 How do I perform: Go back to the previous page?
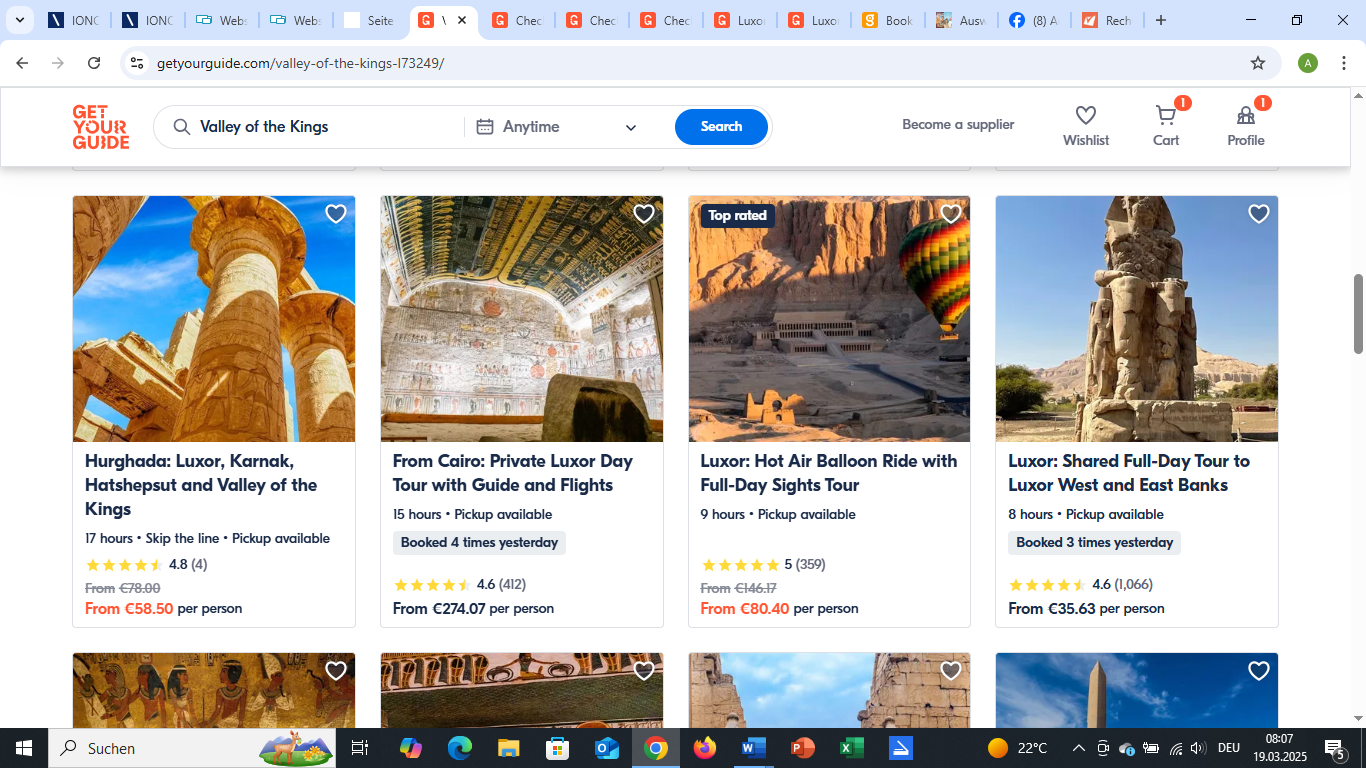click(22, 63)
